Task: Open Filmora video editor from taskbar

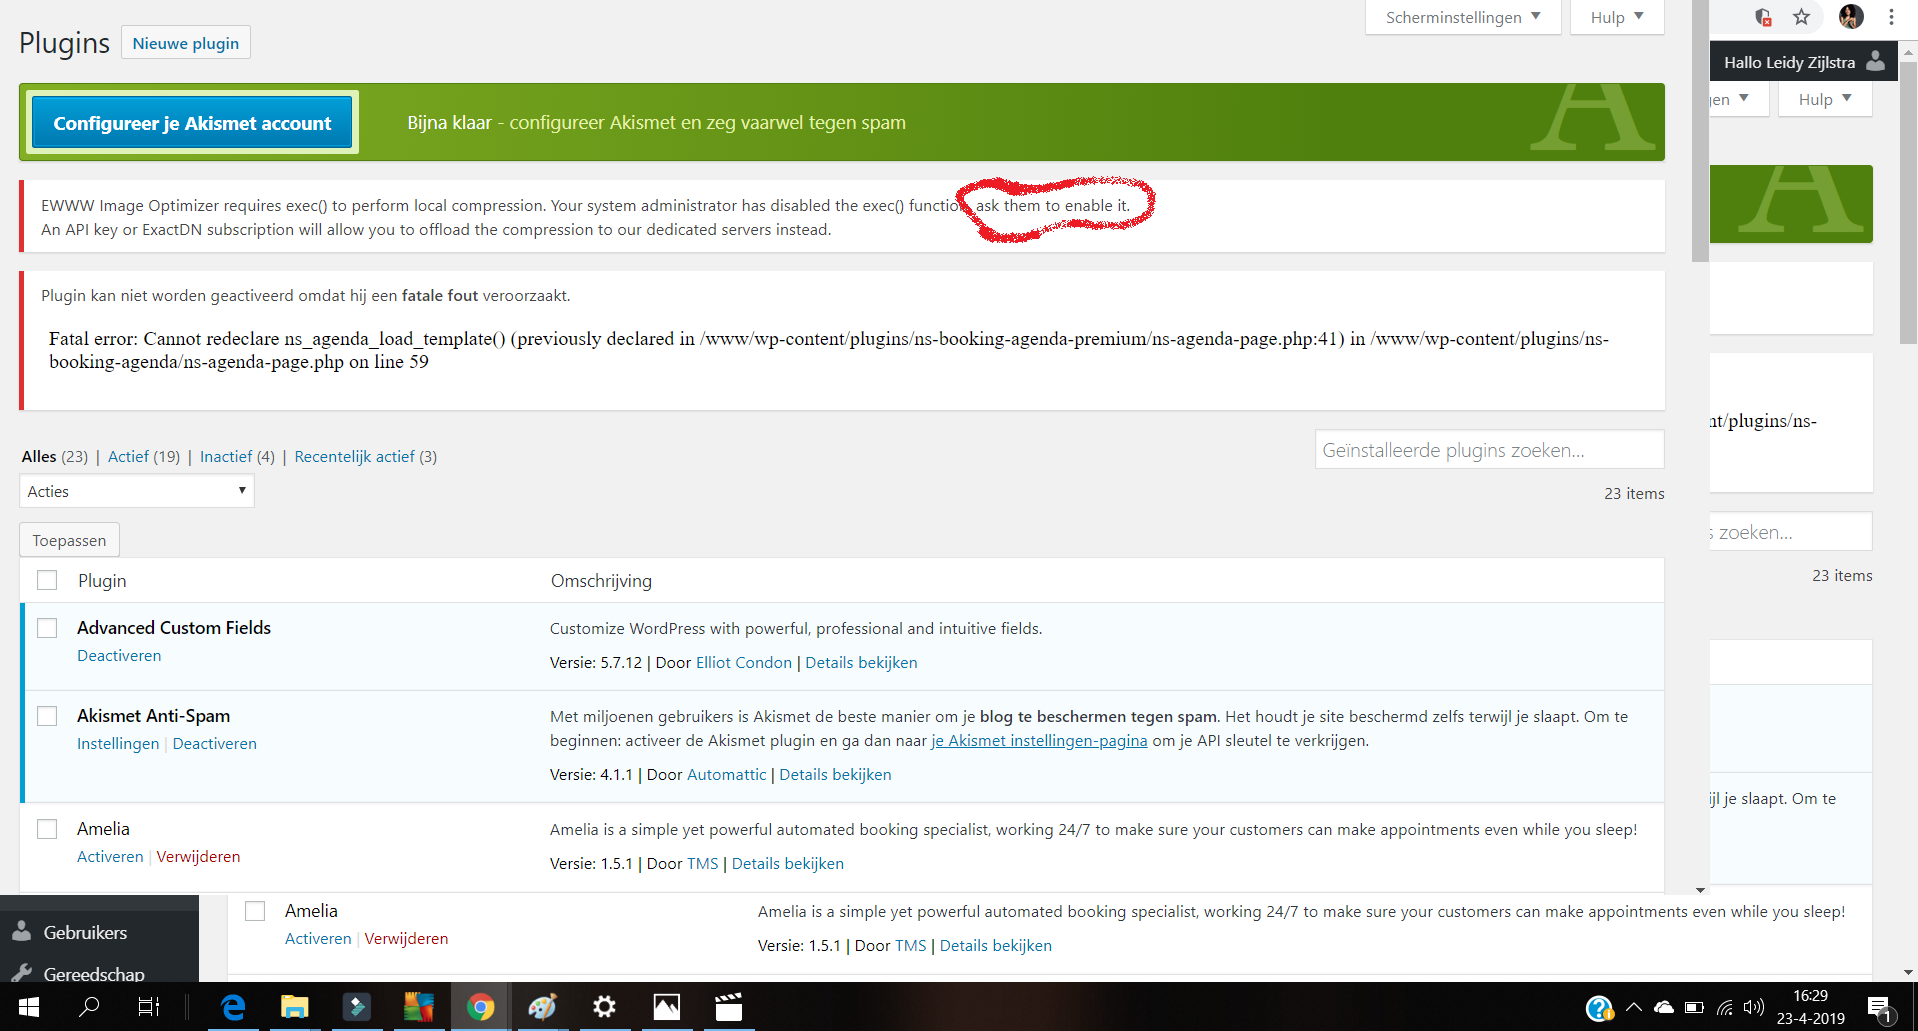Action: tap(357, 1007)
